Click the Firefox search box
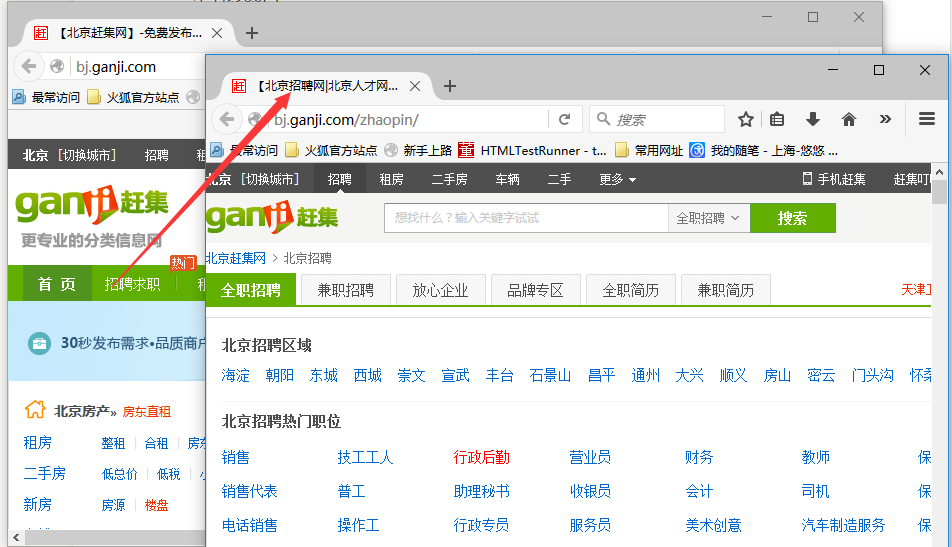Screen dimensions: 952x547 click(x=657, y=119)
